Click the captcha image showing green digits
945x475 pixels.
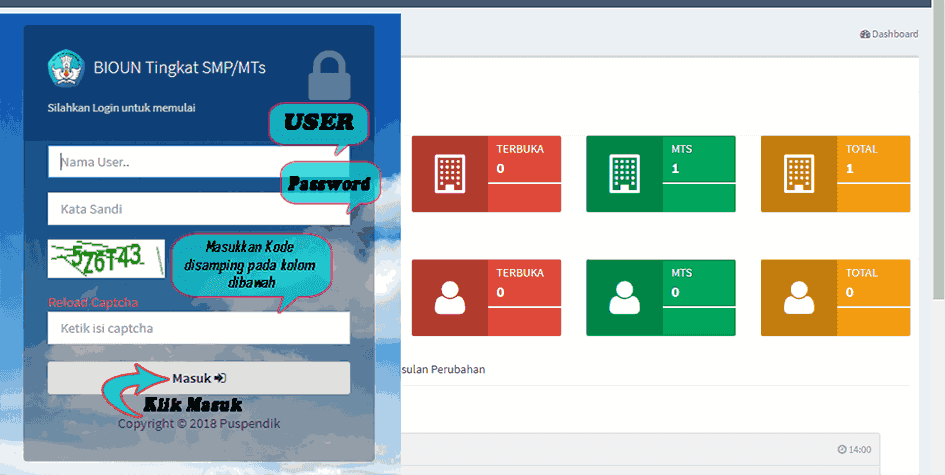107,259
